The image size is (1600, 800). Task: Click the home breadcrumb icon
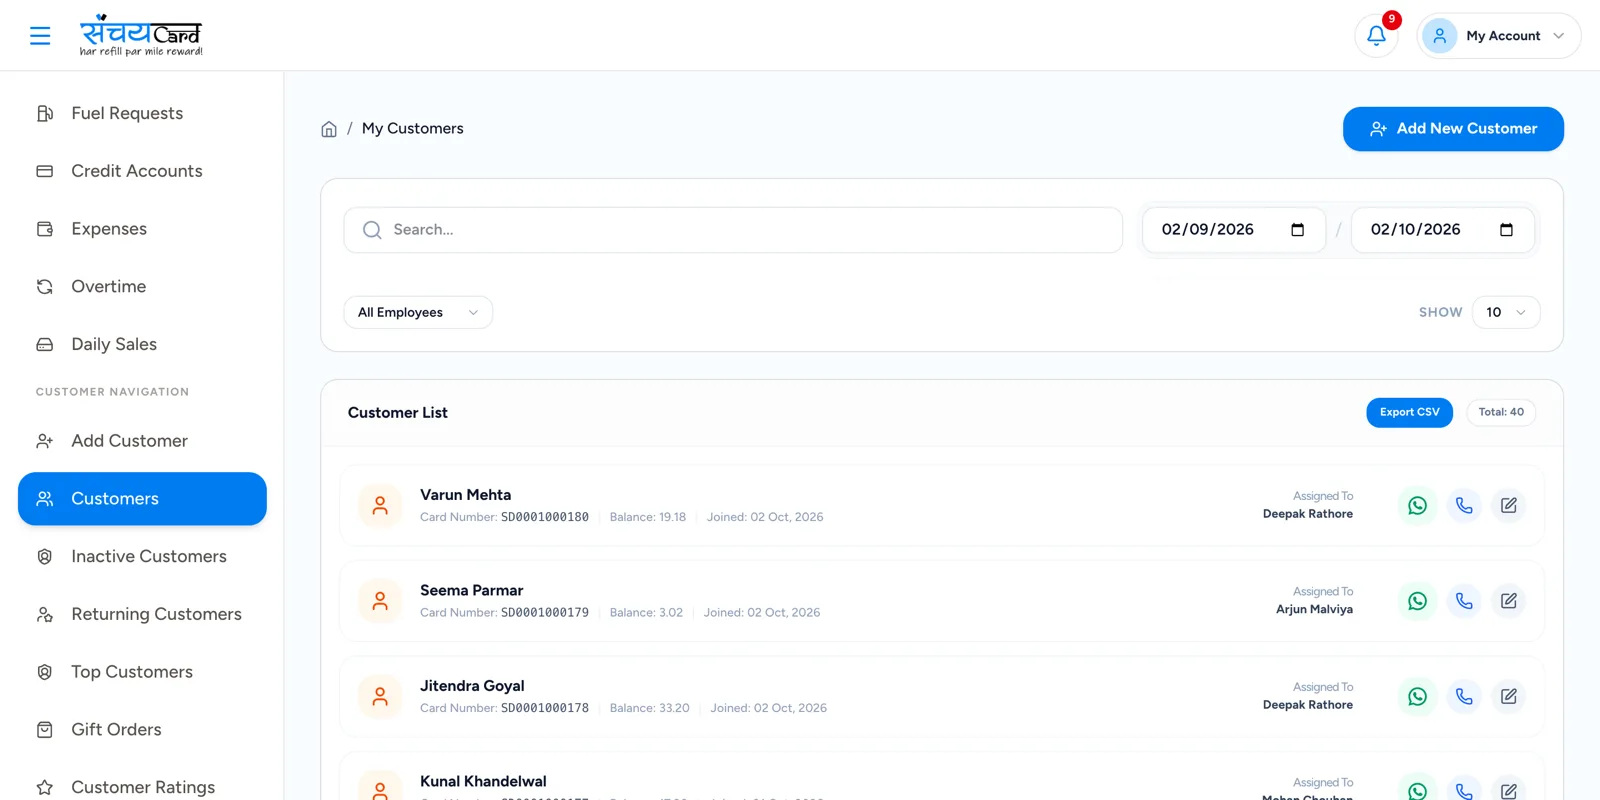(329, 129)
